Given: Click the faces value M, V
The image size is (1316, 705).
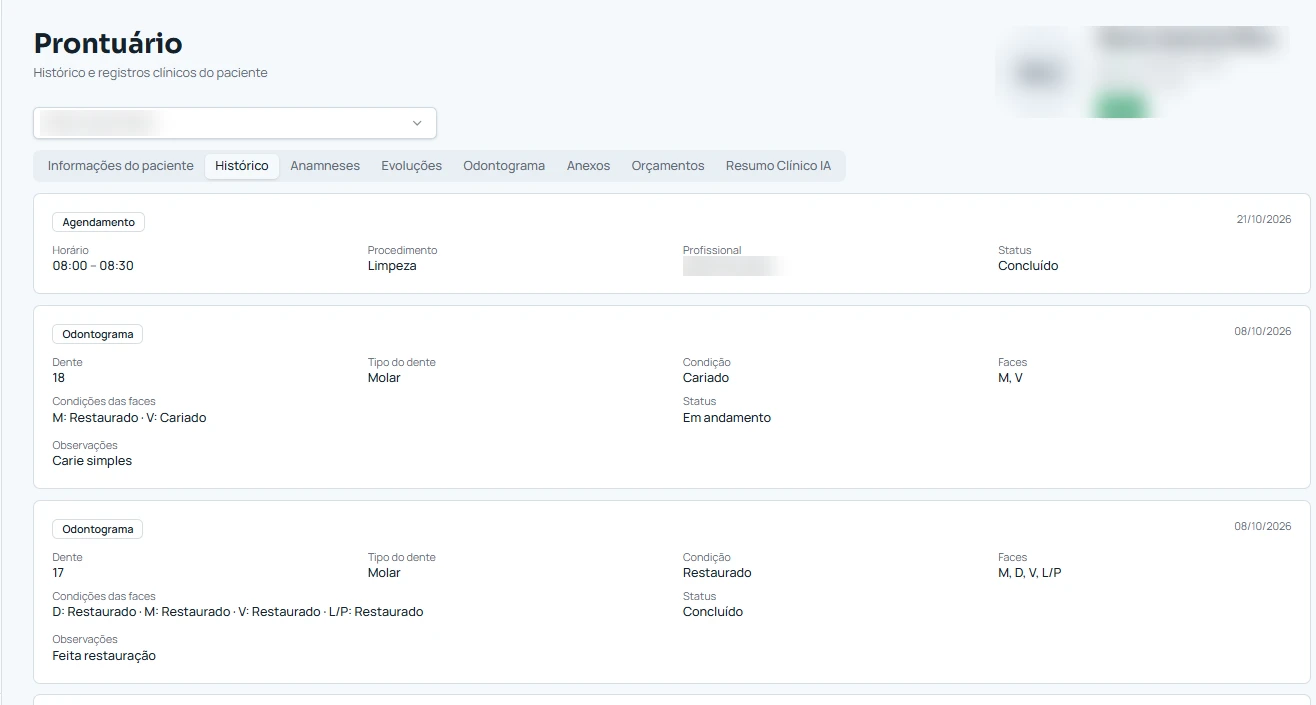Looking at the screenshot, I should click(1010, 378).
